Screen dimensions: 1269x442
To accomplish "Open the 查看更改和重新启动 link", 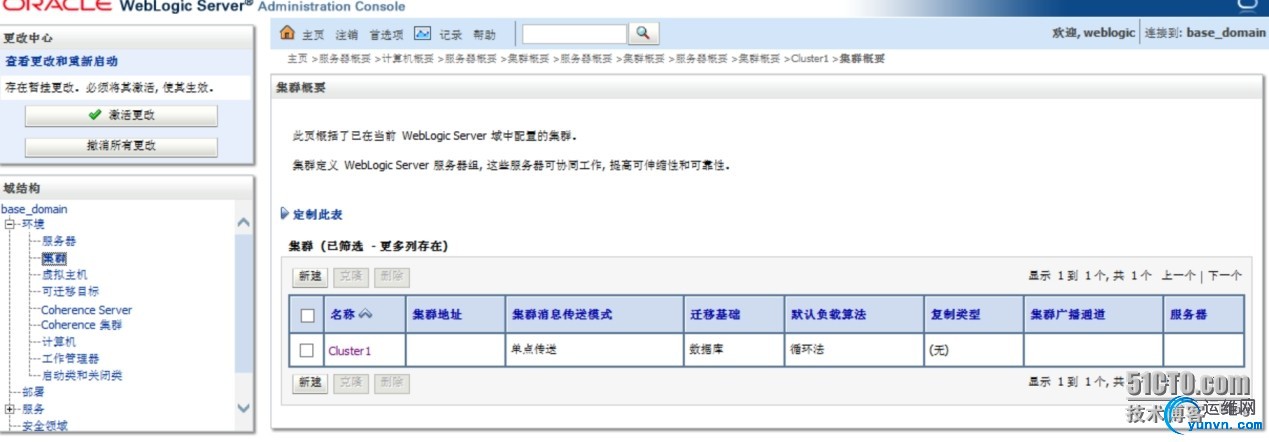I will [x=62, y=61].
